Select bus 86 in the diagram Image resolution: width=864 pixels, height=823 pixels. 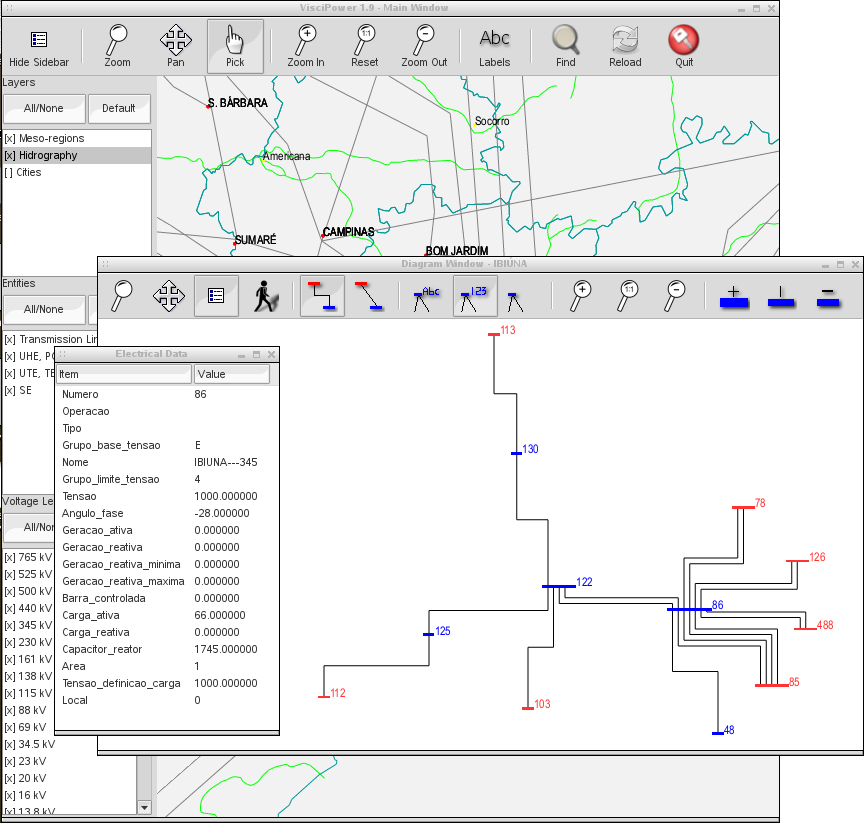point(689,609)
